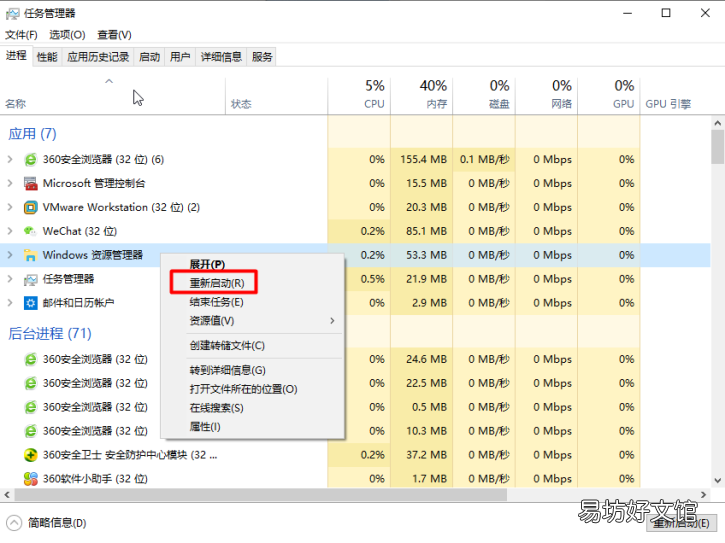Switch to the 服务 tab
This screenshot has height=543, width=725.
(262, 57)
